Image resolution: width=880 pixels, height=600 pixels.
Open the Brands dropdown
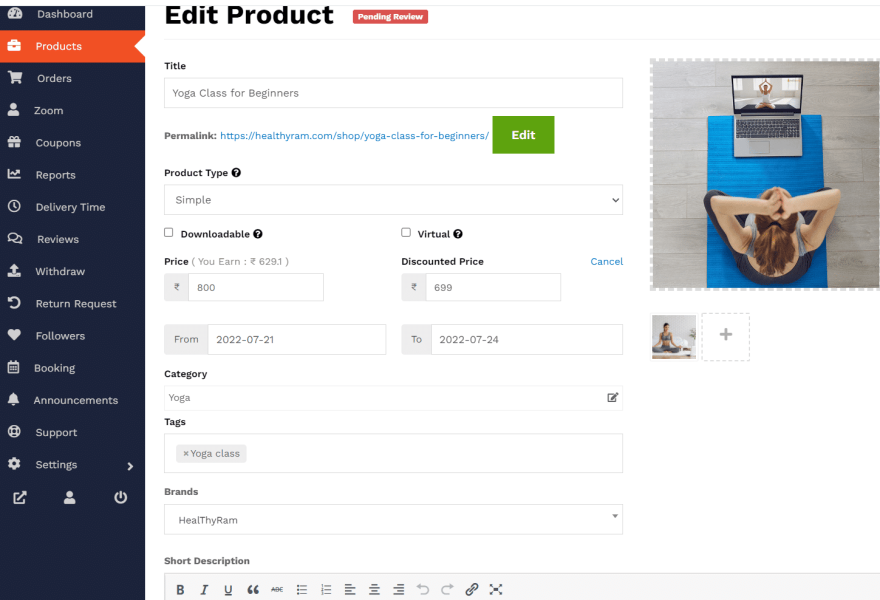click(x=393, y=519)
